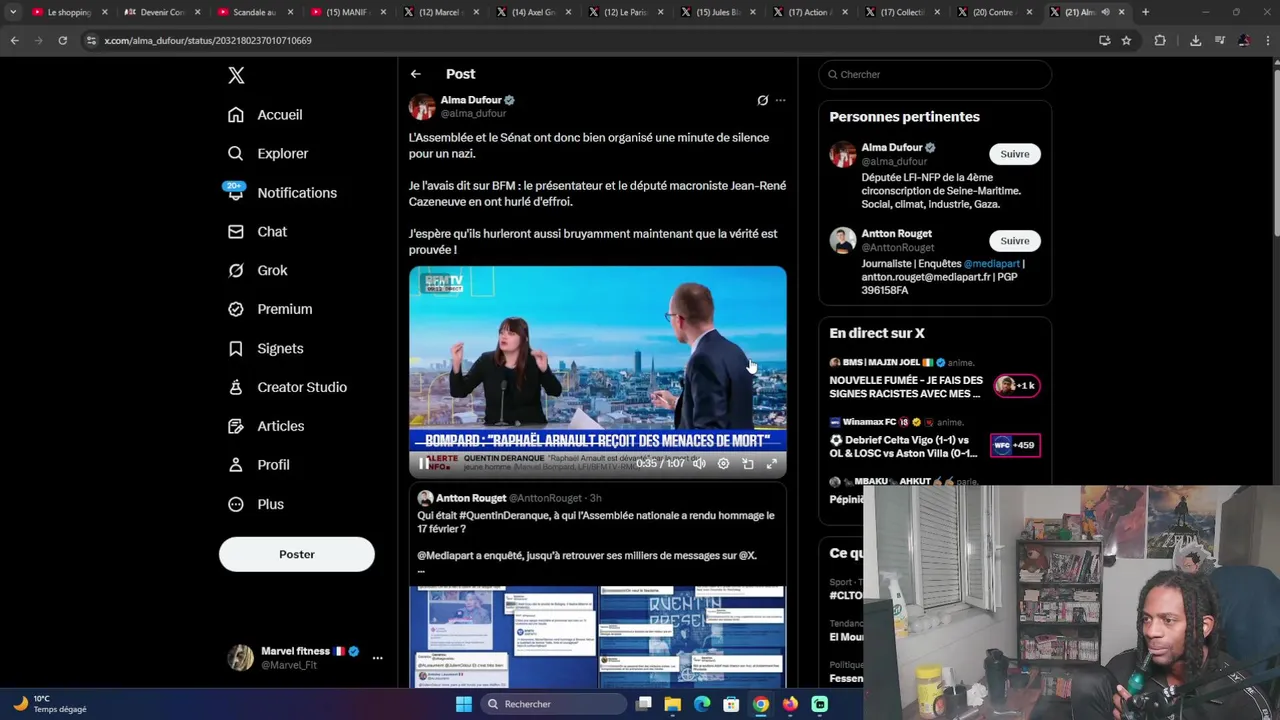Open weather widget 'Temps dégagé'
This screenshot has width=1280, height=720.
point(50,704)
